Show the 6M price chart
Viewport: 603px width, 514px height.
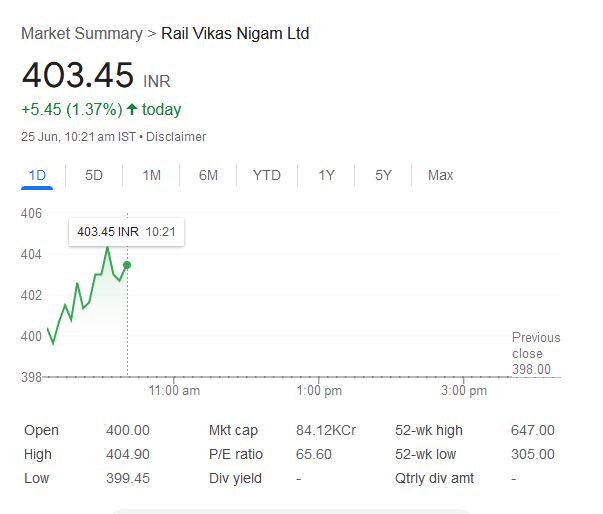pos(208,175)
